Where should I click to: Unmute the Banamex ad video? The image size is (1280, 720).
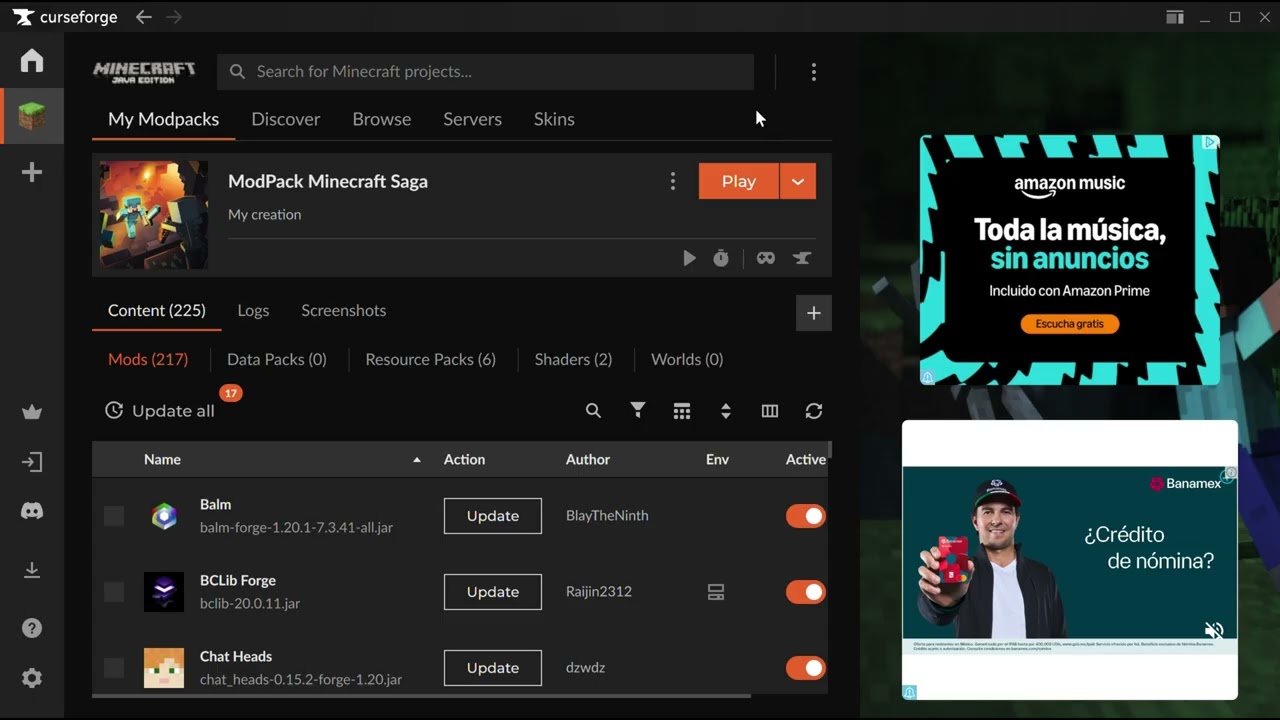[1214, 630]
